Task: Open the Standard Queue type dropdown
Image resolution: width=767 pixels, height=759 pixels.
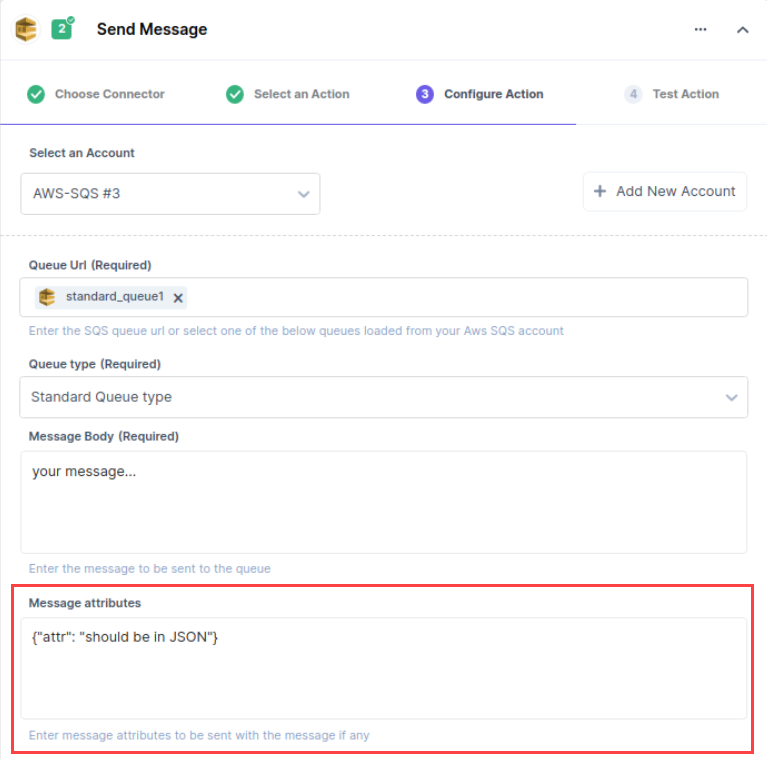Action: tap(384, 397)
